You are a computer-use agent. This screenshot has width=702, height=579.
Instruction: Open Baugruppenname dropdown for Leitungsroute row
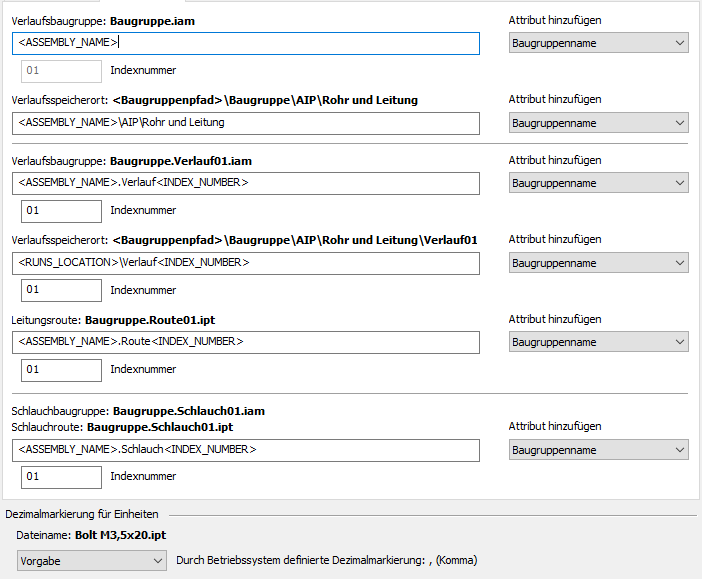click(x=598, y=343)
